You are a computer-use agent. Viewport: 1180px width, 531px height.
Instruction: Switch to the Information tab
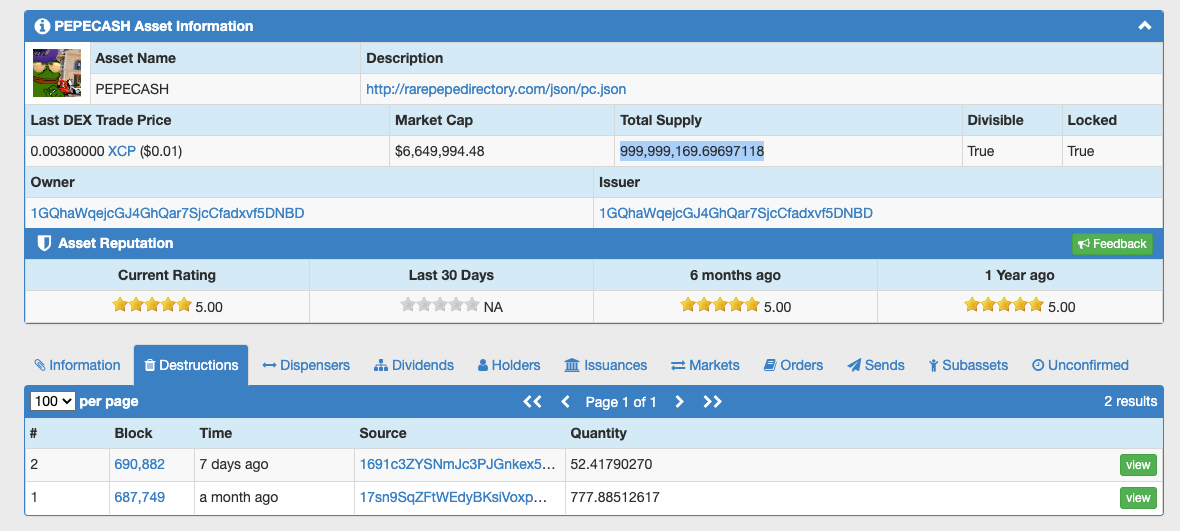pyautogui.click(x=78, y=366)
